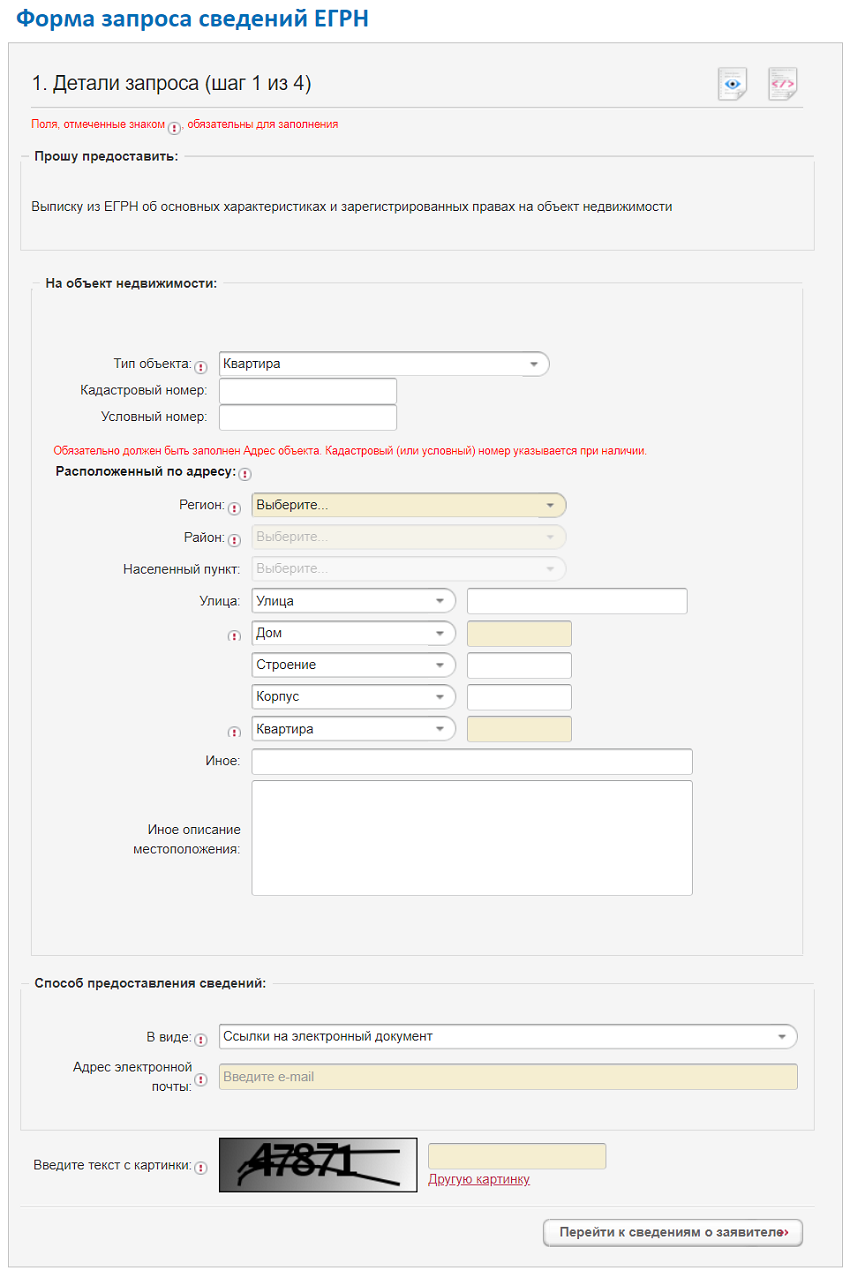Click the Другую картинку link
The width and height of the screenshot is (850, 1278).
[479, 1180]
